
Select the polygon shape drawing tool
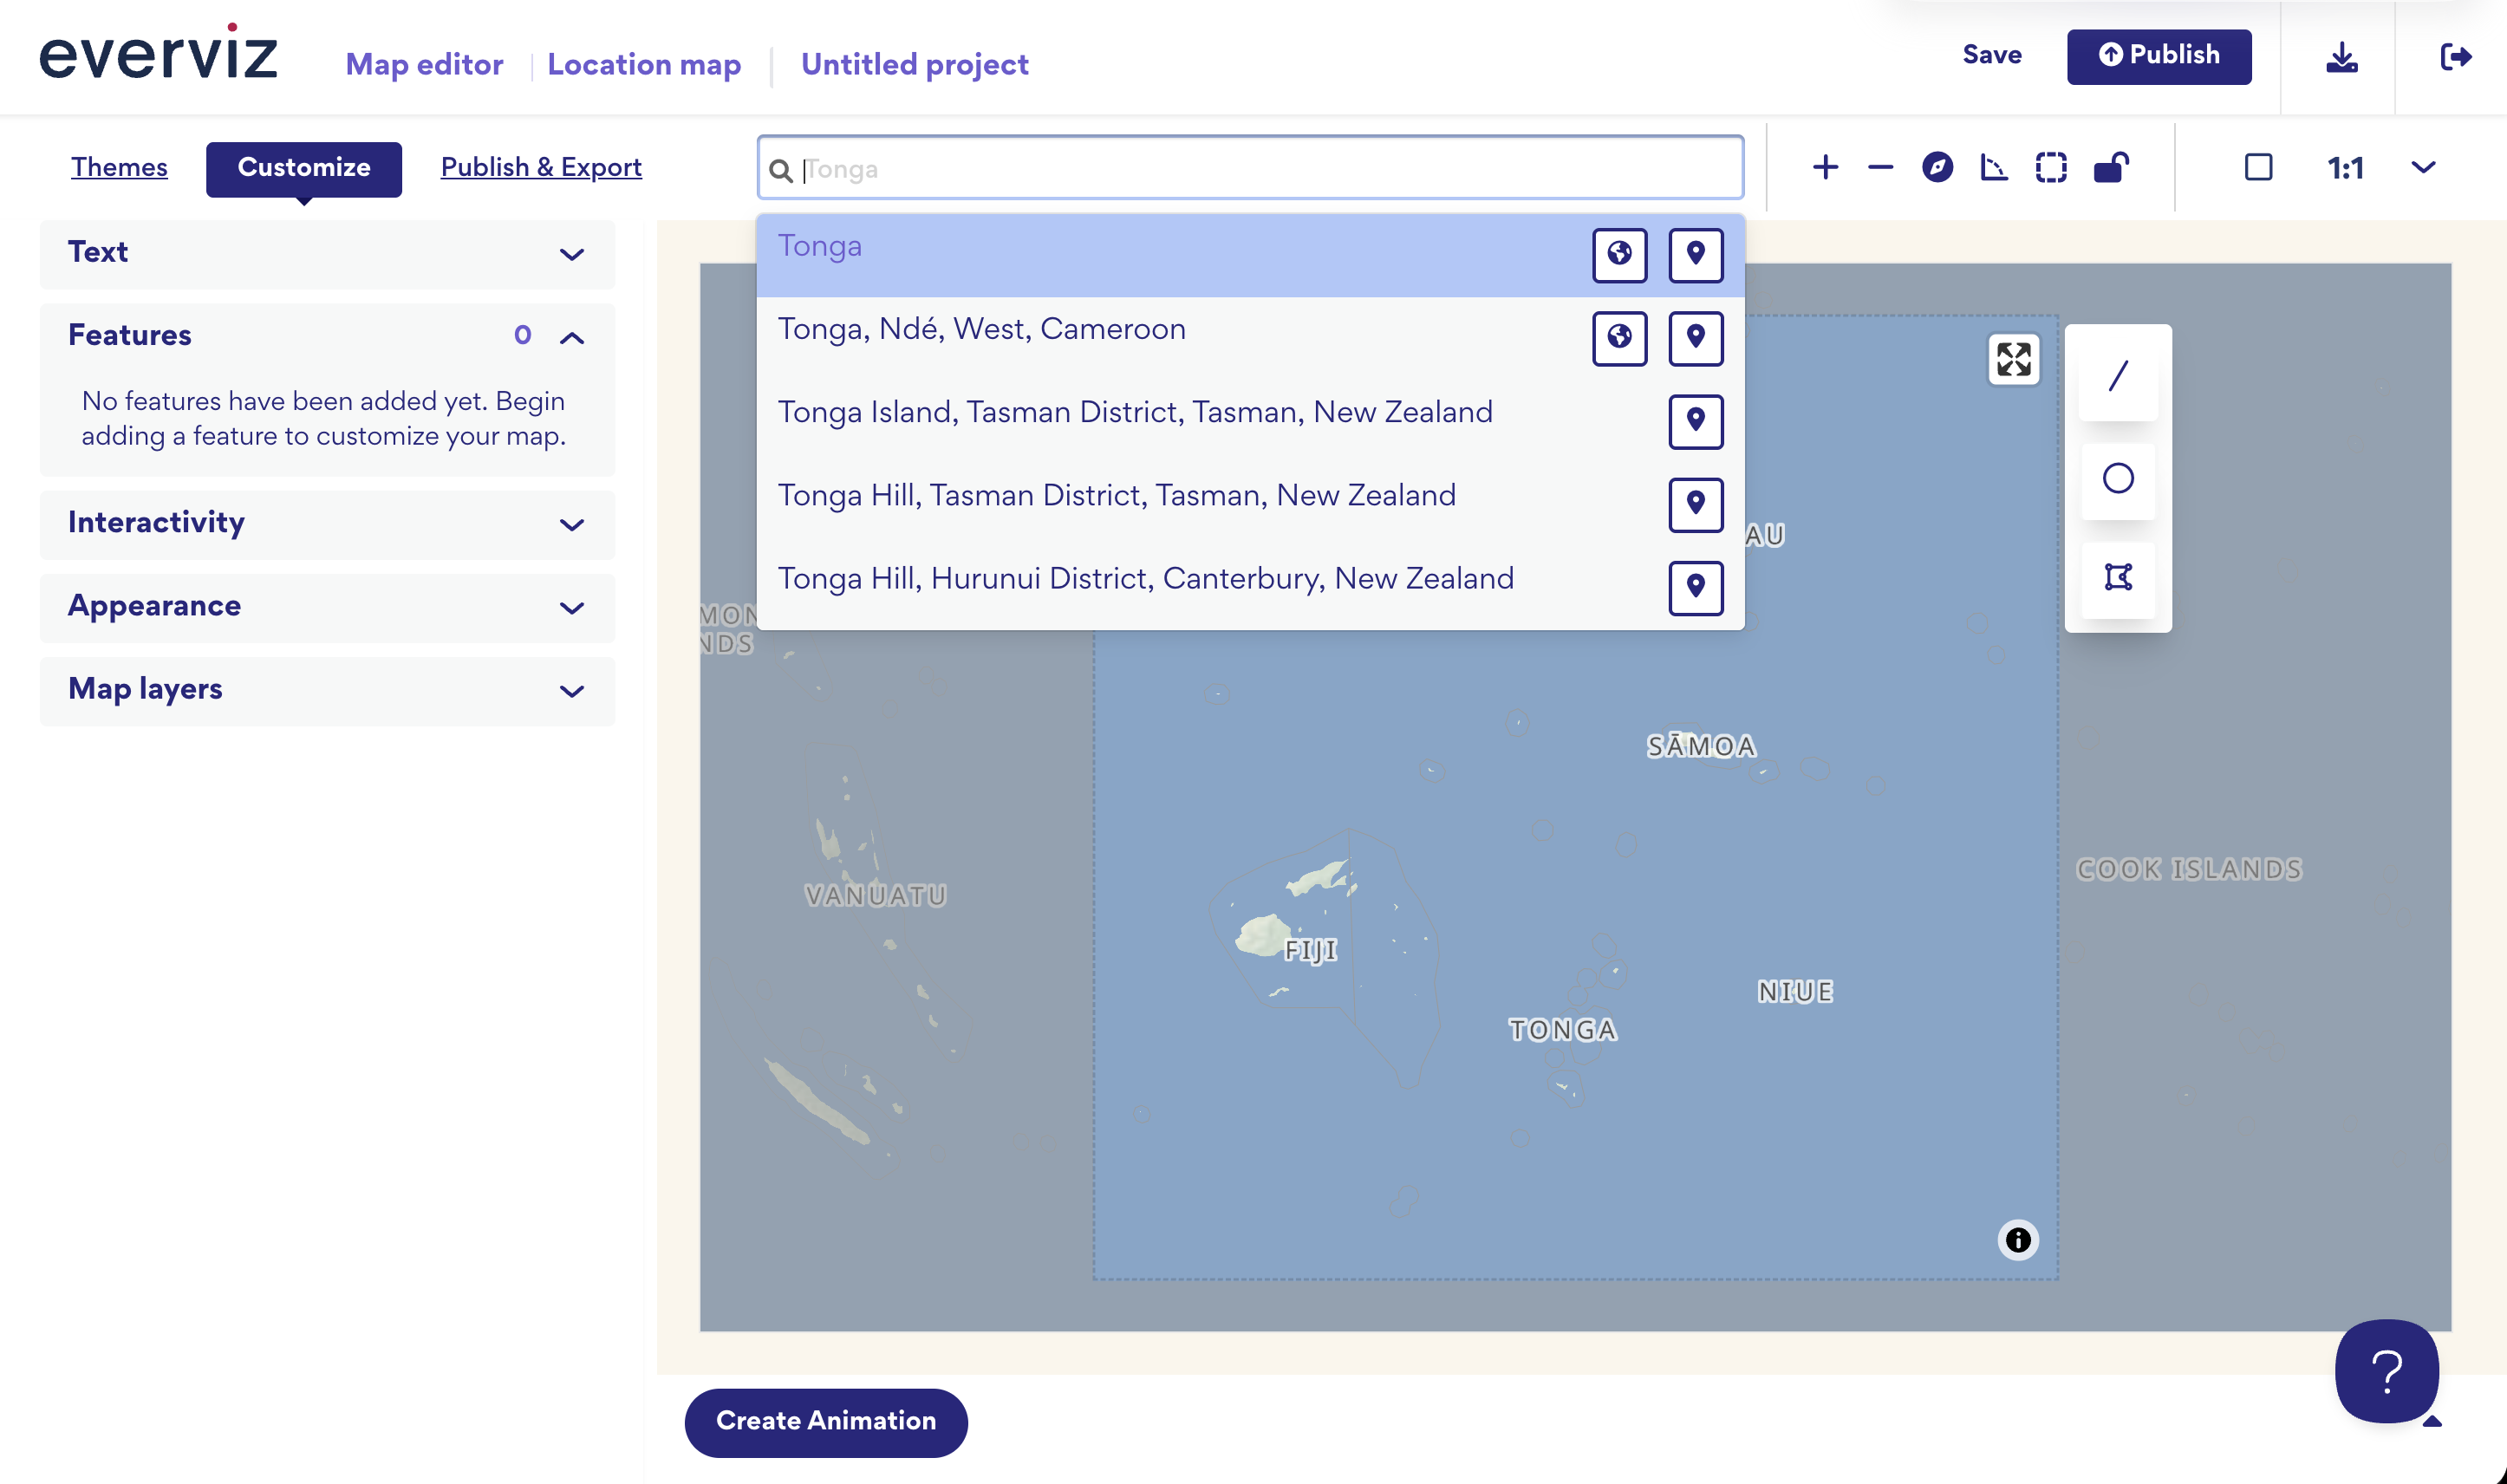[2117, 577]
